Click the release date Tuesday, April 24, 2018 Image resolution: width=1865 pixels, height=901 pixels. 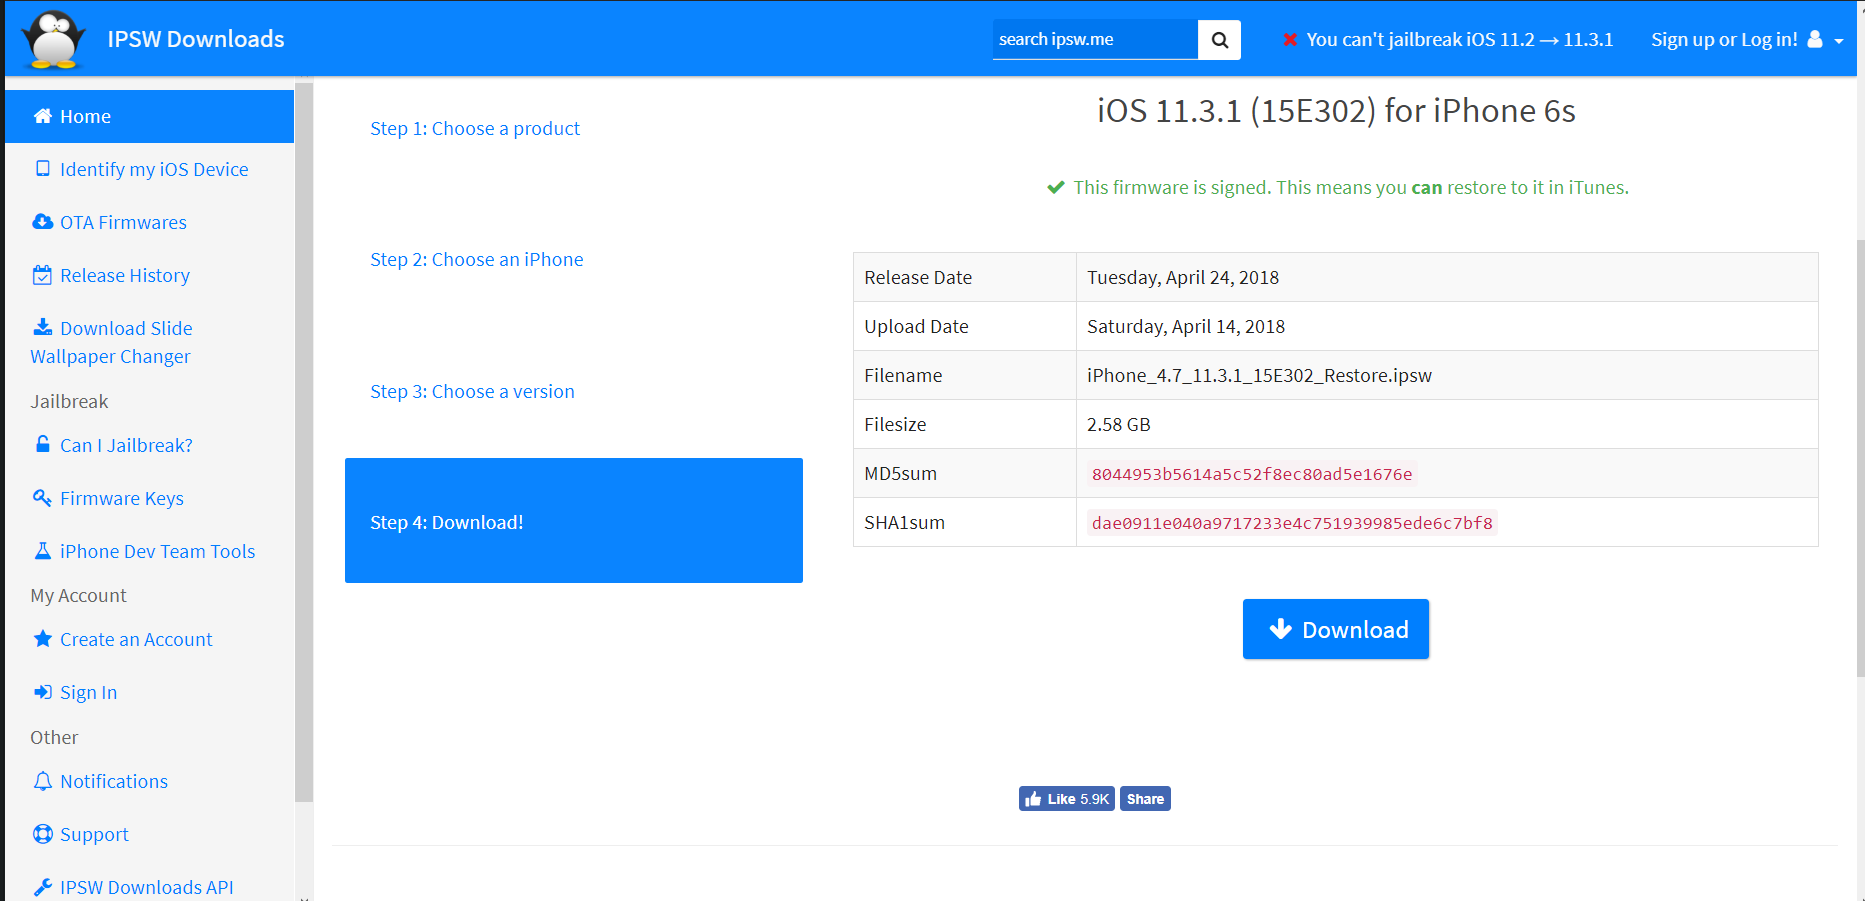click(1183, 277)
